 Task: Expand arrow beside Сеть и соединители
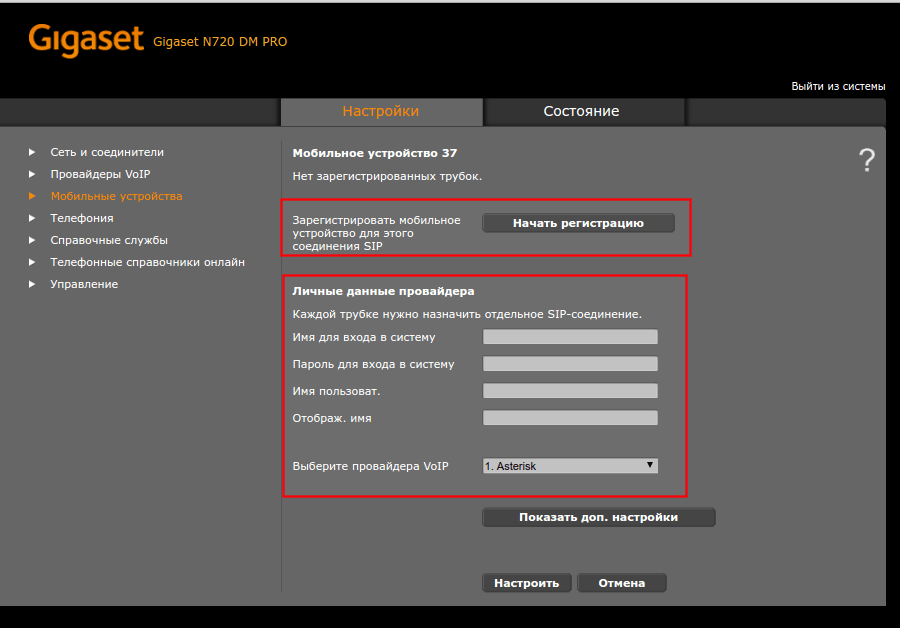pos(32,152)
